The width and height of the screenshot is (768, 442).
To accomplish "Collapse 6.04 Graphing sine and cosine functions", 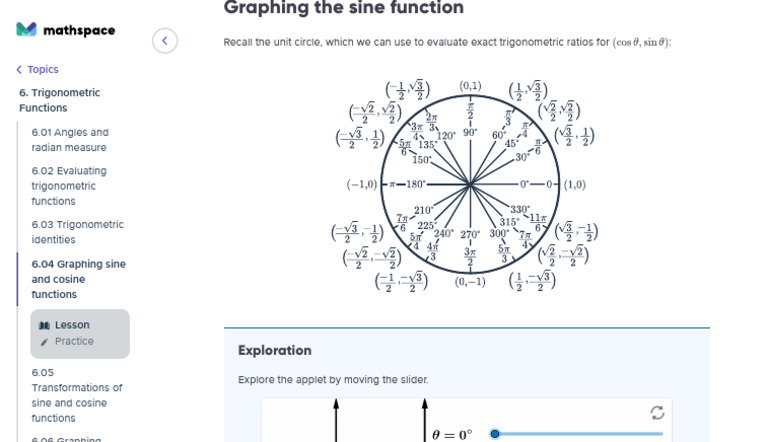I will tap(78, 279).
